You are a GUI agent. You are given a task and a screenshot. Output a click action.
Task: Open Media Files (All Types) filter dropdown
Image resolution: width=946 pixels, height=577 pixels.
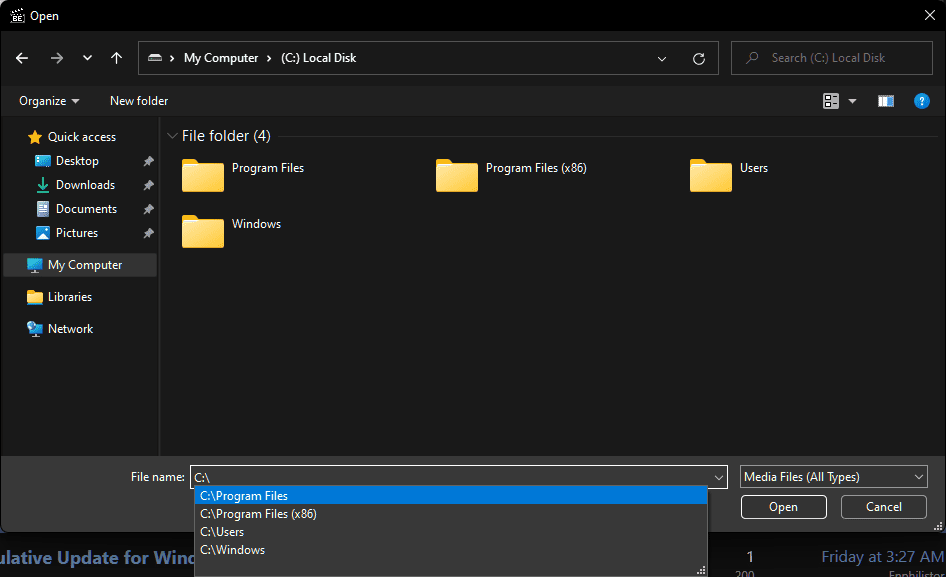pyautogui.click(x=833, y=477)
